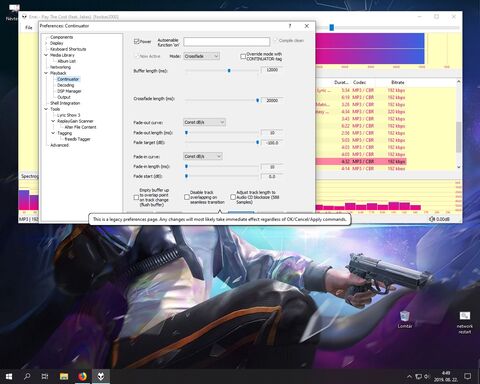This screenshot has width=480, height=384.
Task: Open DSP Manager preferences page
Action: pyautogui.click(x=69, y=91)
